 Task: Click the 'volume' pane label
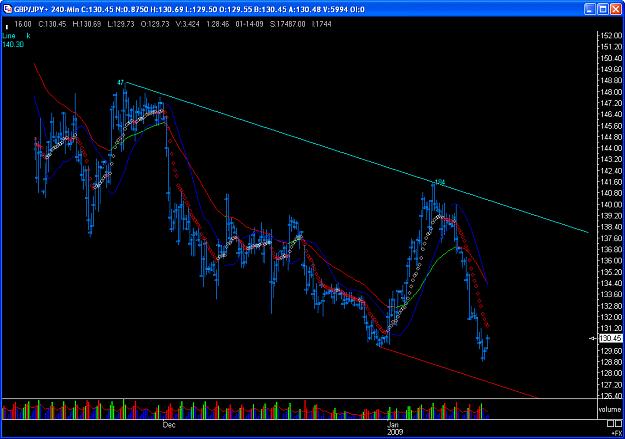610,409
